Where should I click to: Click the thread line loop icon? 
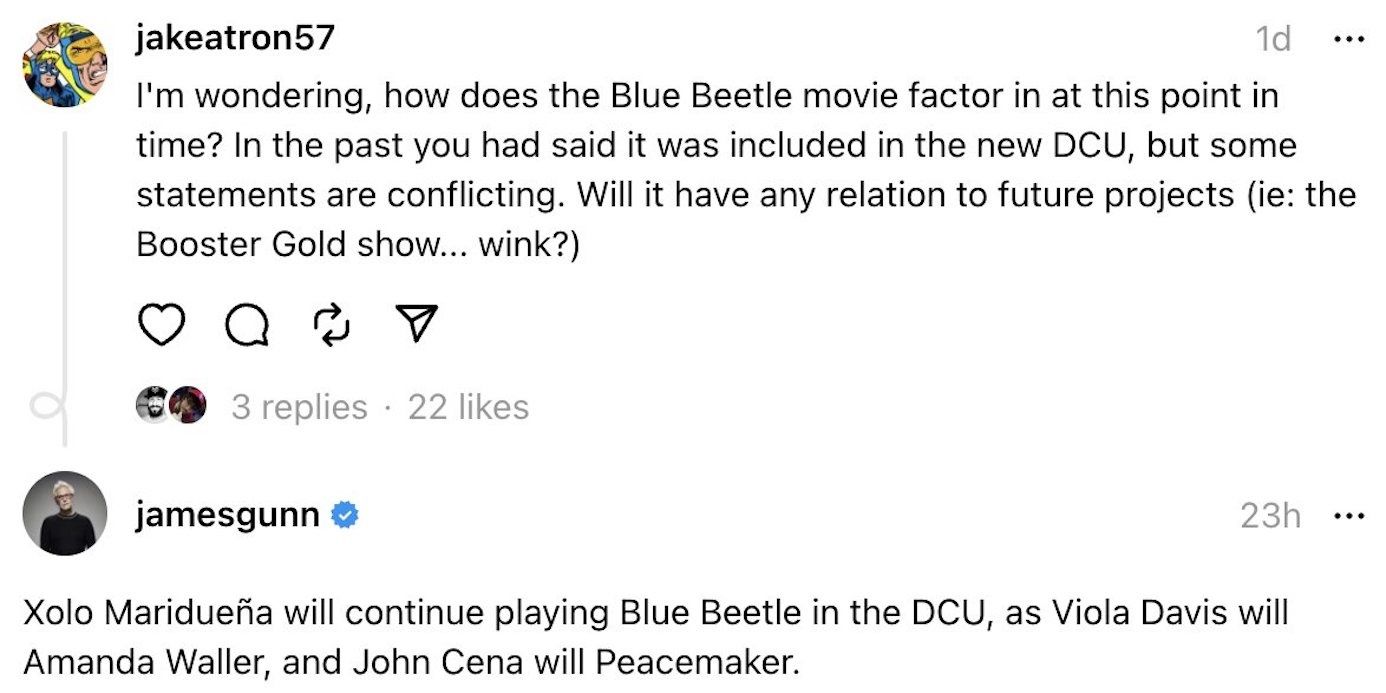point(48,407)
